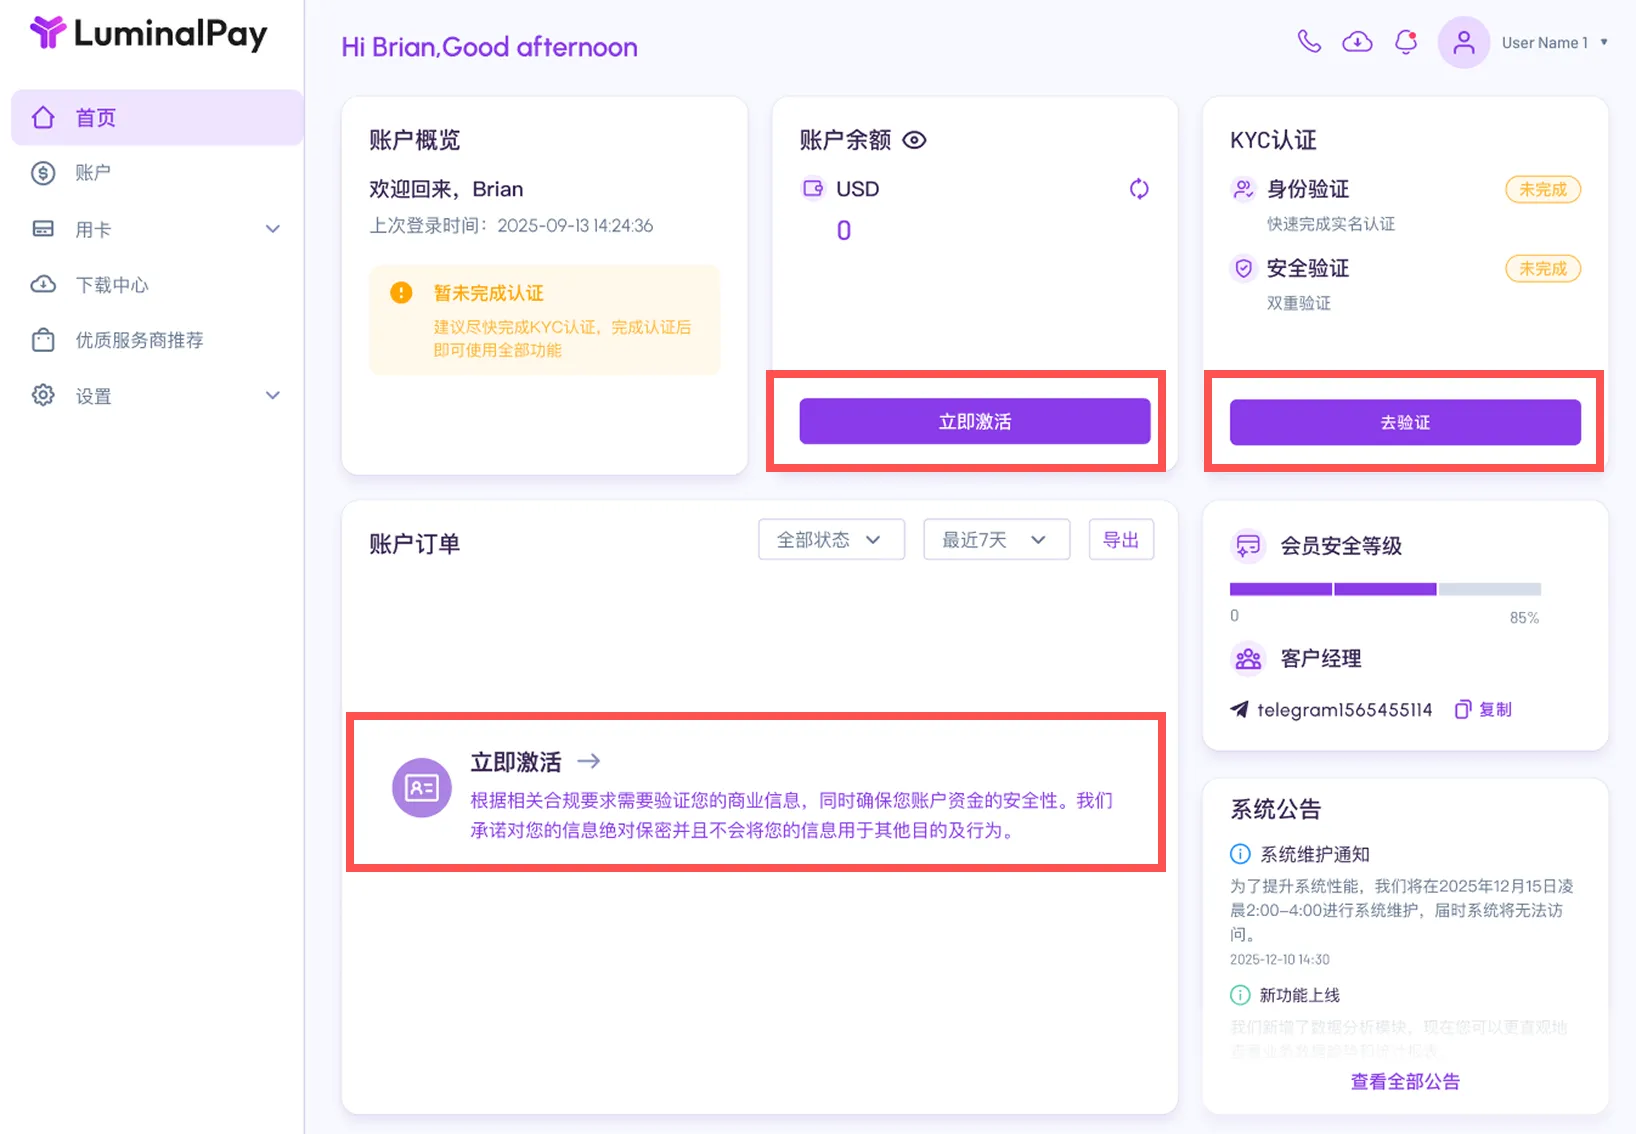
Task: Open the 最近7天 date range dropdown
Action: [x=996, y=540]
